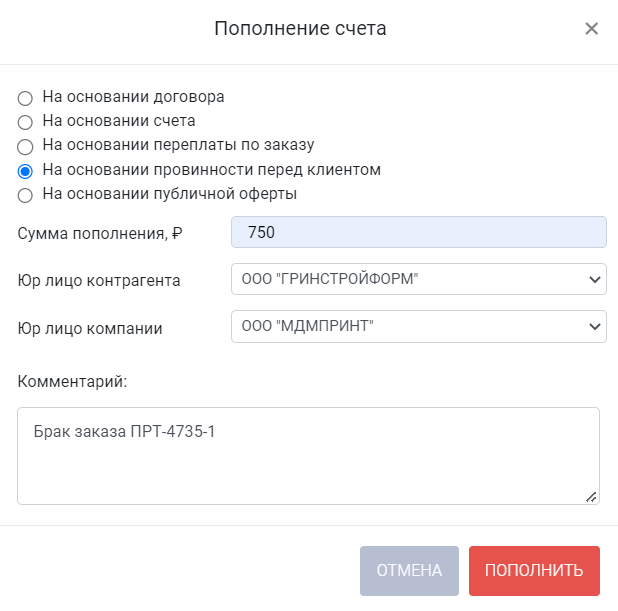
Task: Click chevron arrow of ООО "ГРИНСТРОЙФОРМ" select
Action: [x=594, y=279]
